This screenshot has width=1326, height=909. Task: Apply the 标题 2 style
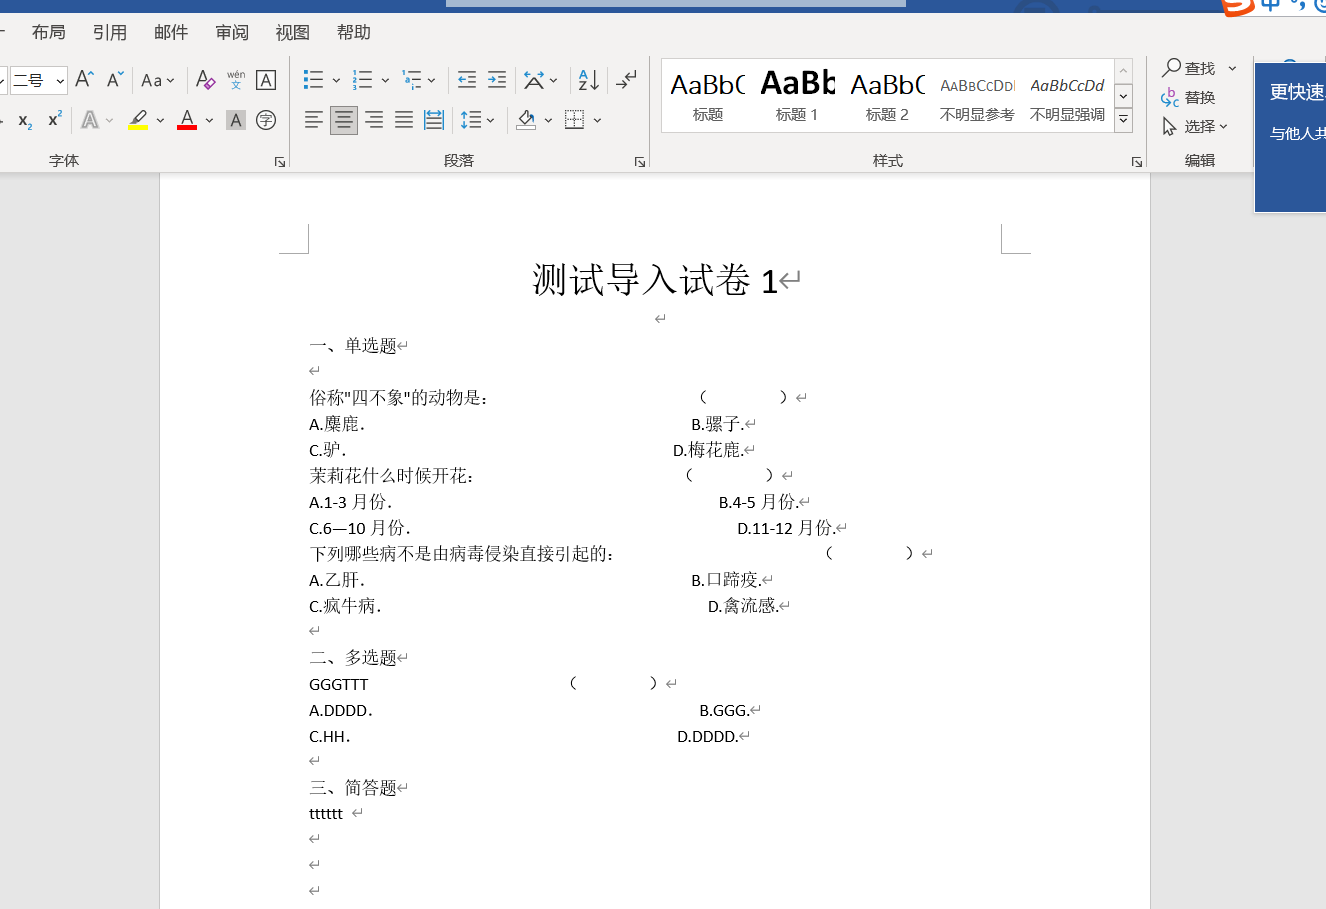click(x=887, y=96)
